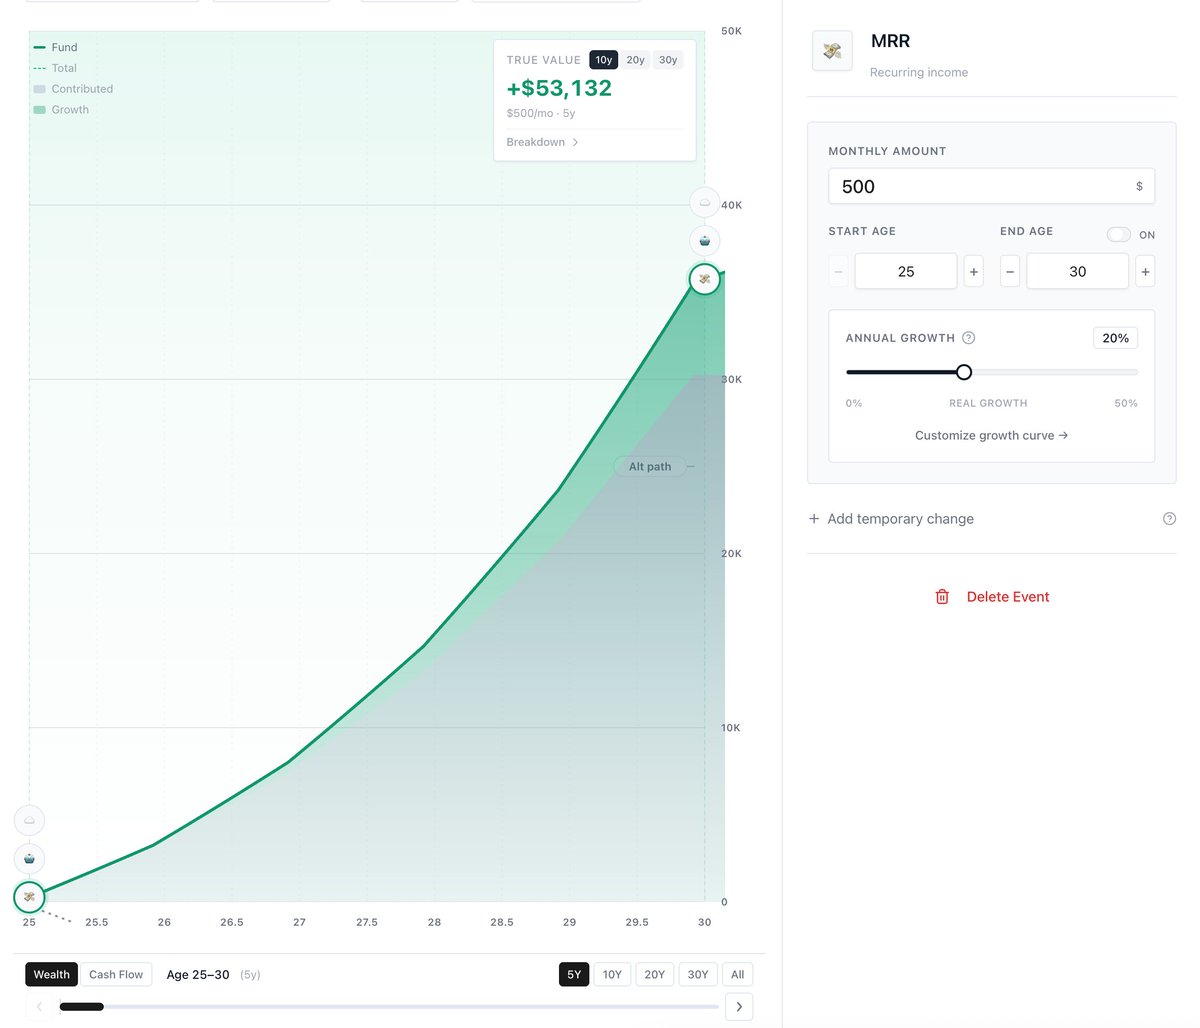Select the Cash Flow view tab
1200x1028 pixels.
pos(116,975)
